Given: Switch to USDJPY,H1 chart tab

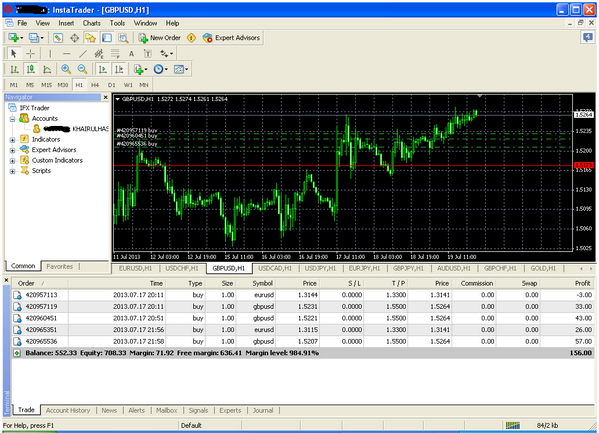Looking at the screenshot, I should [x=320, y=268].
